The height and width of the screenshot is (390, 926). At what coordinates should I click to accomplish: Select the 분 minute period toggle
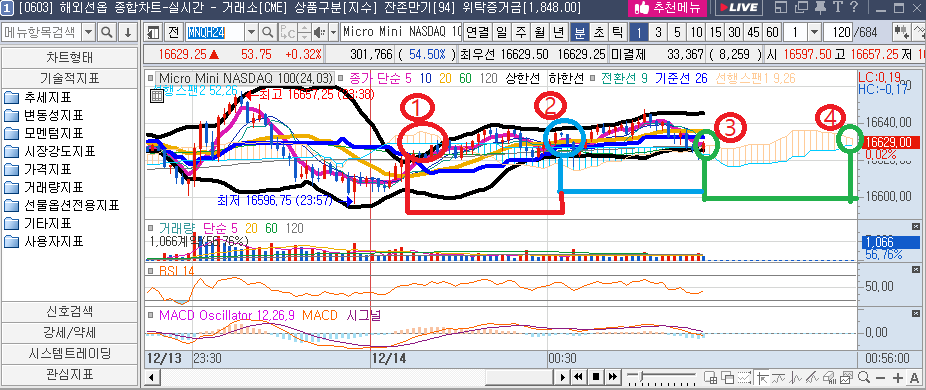pyautogui.click(x=581, y=32)
